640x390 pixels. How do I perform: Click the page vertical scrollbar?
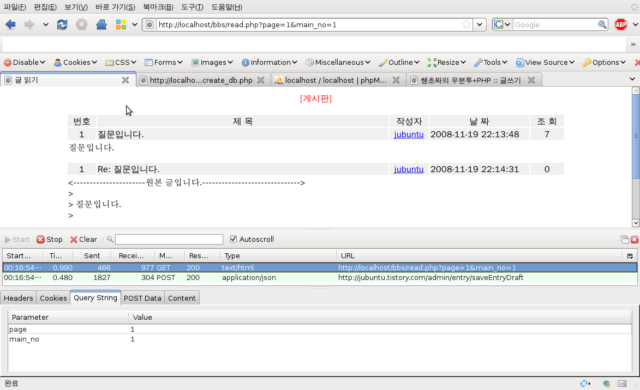tap(636, 157)
